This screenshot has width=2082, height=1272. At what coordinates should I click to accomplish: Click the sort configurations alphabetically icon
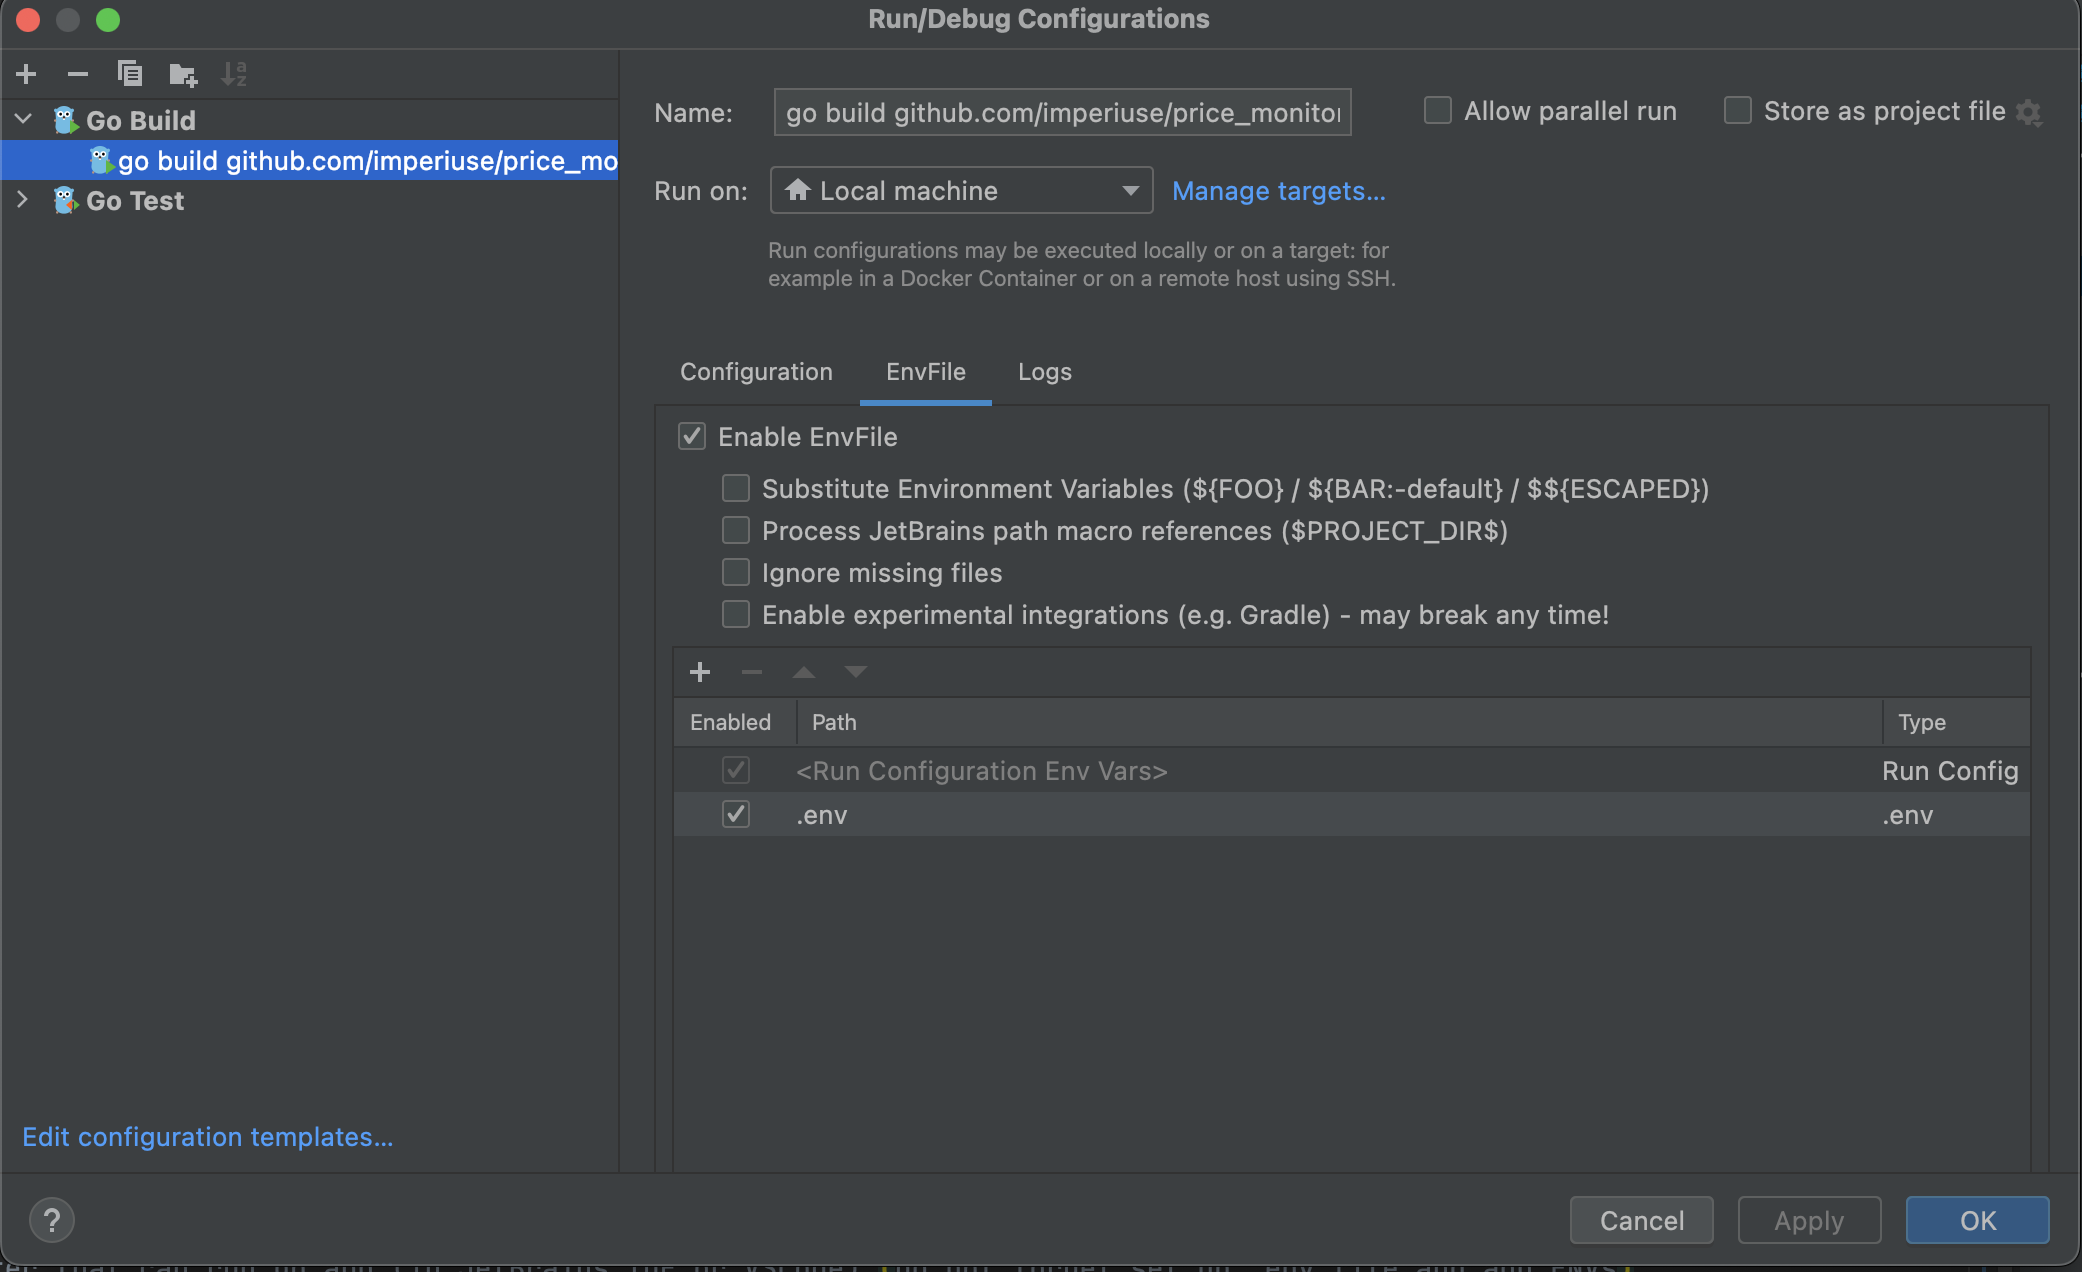point(234,74)
